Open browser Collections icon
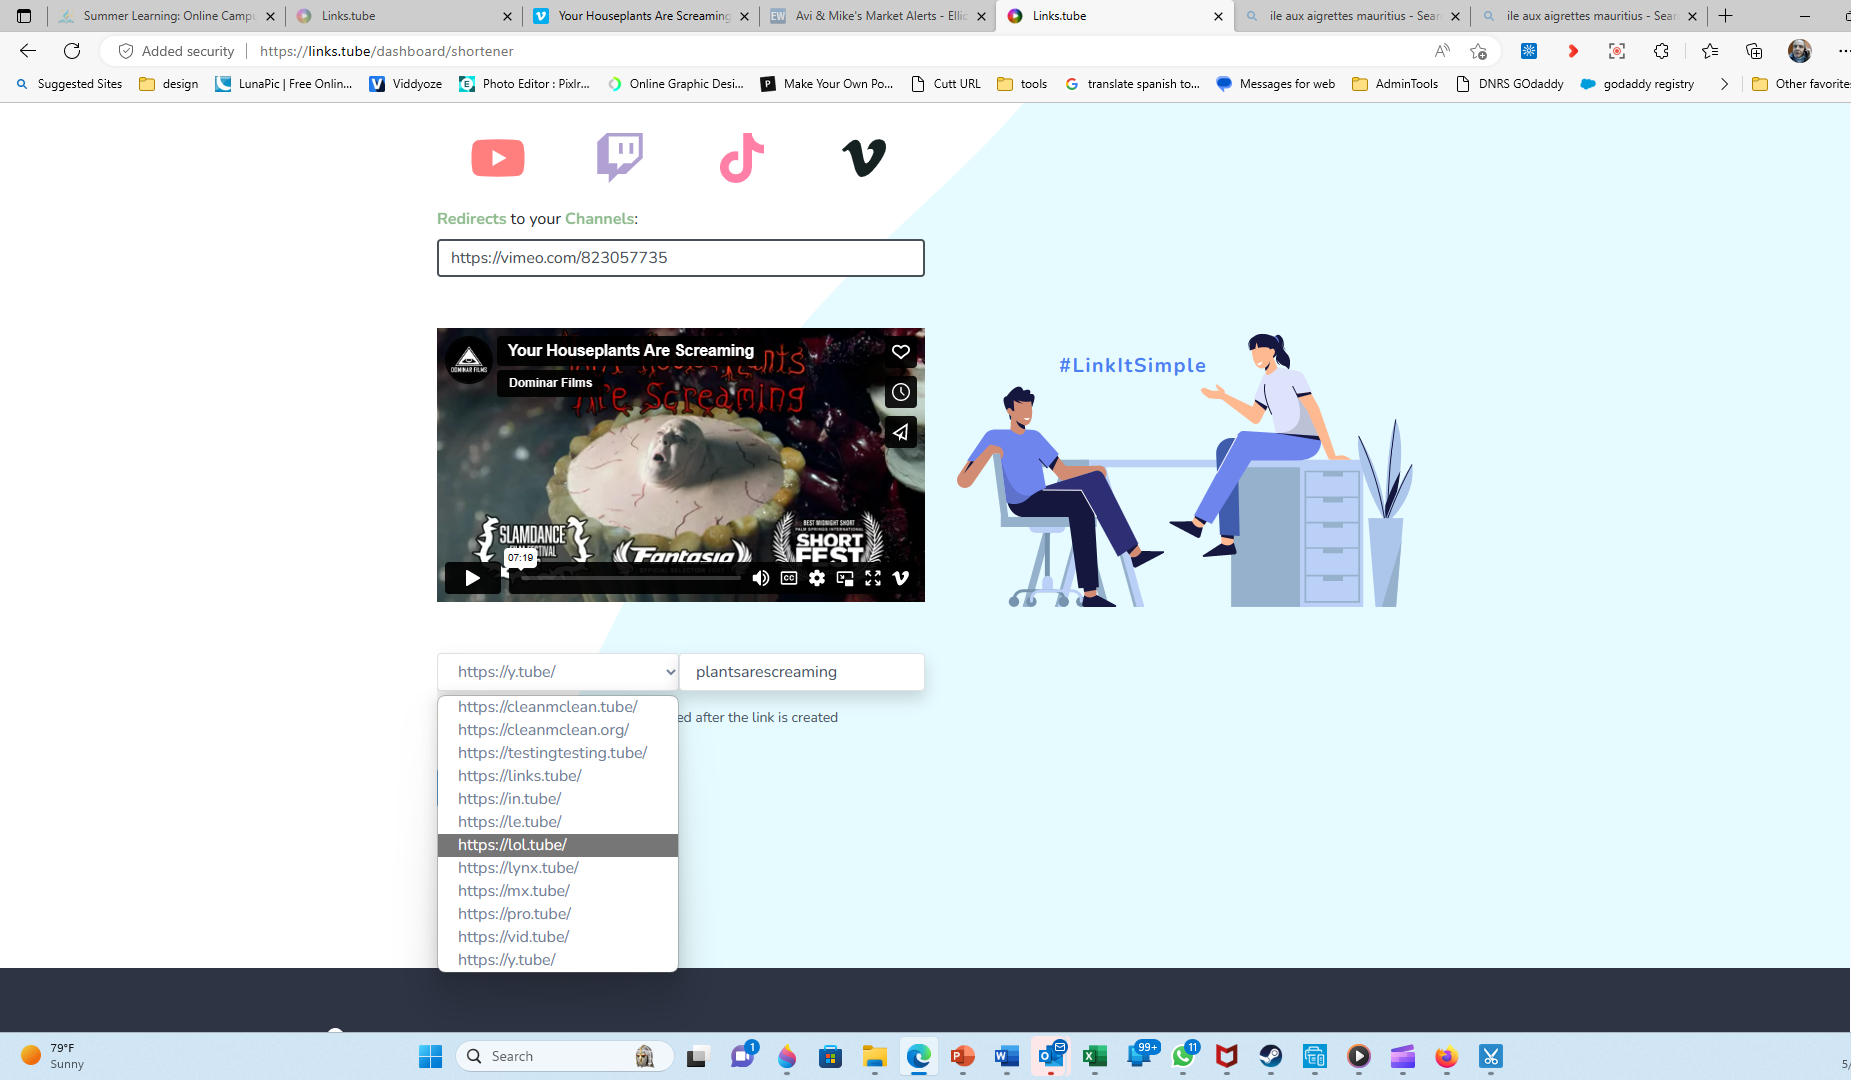The width and height of the screenshot is (1851, 1080). [x=1754, y=51]
